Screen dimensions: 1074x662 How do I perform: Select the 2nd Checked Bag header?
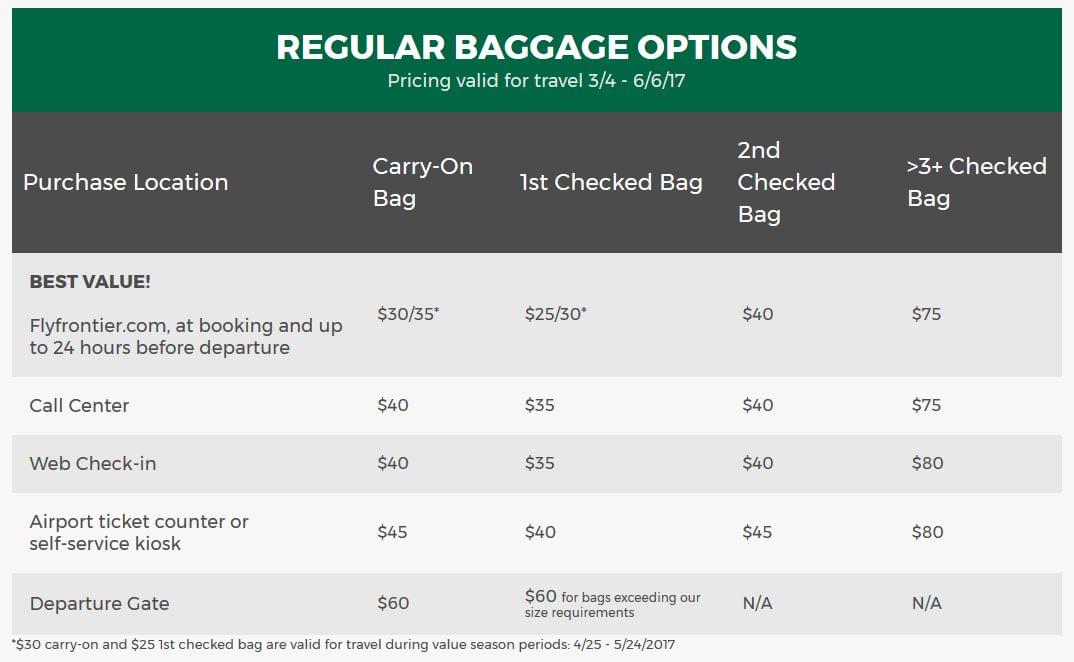coord(786,182)
